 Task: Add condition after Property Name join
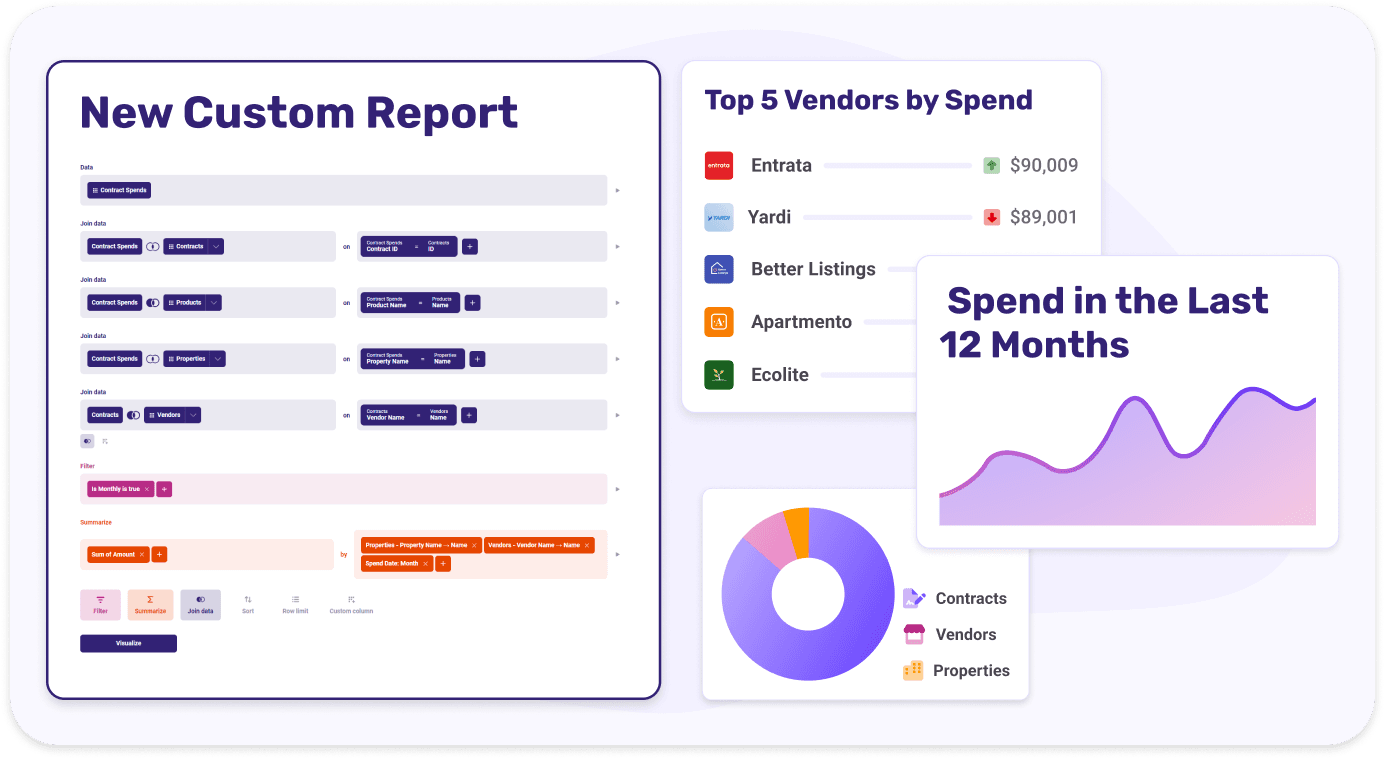coord(477,358)
